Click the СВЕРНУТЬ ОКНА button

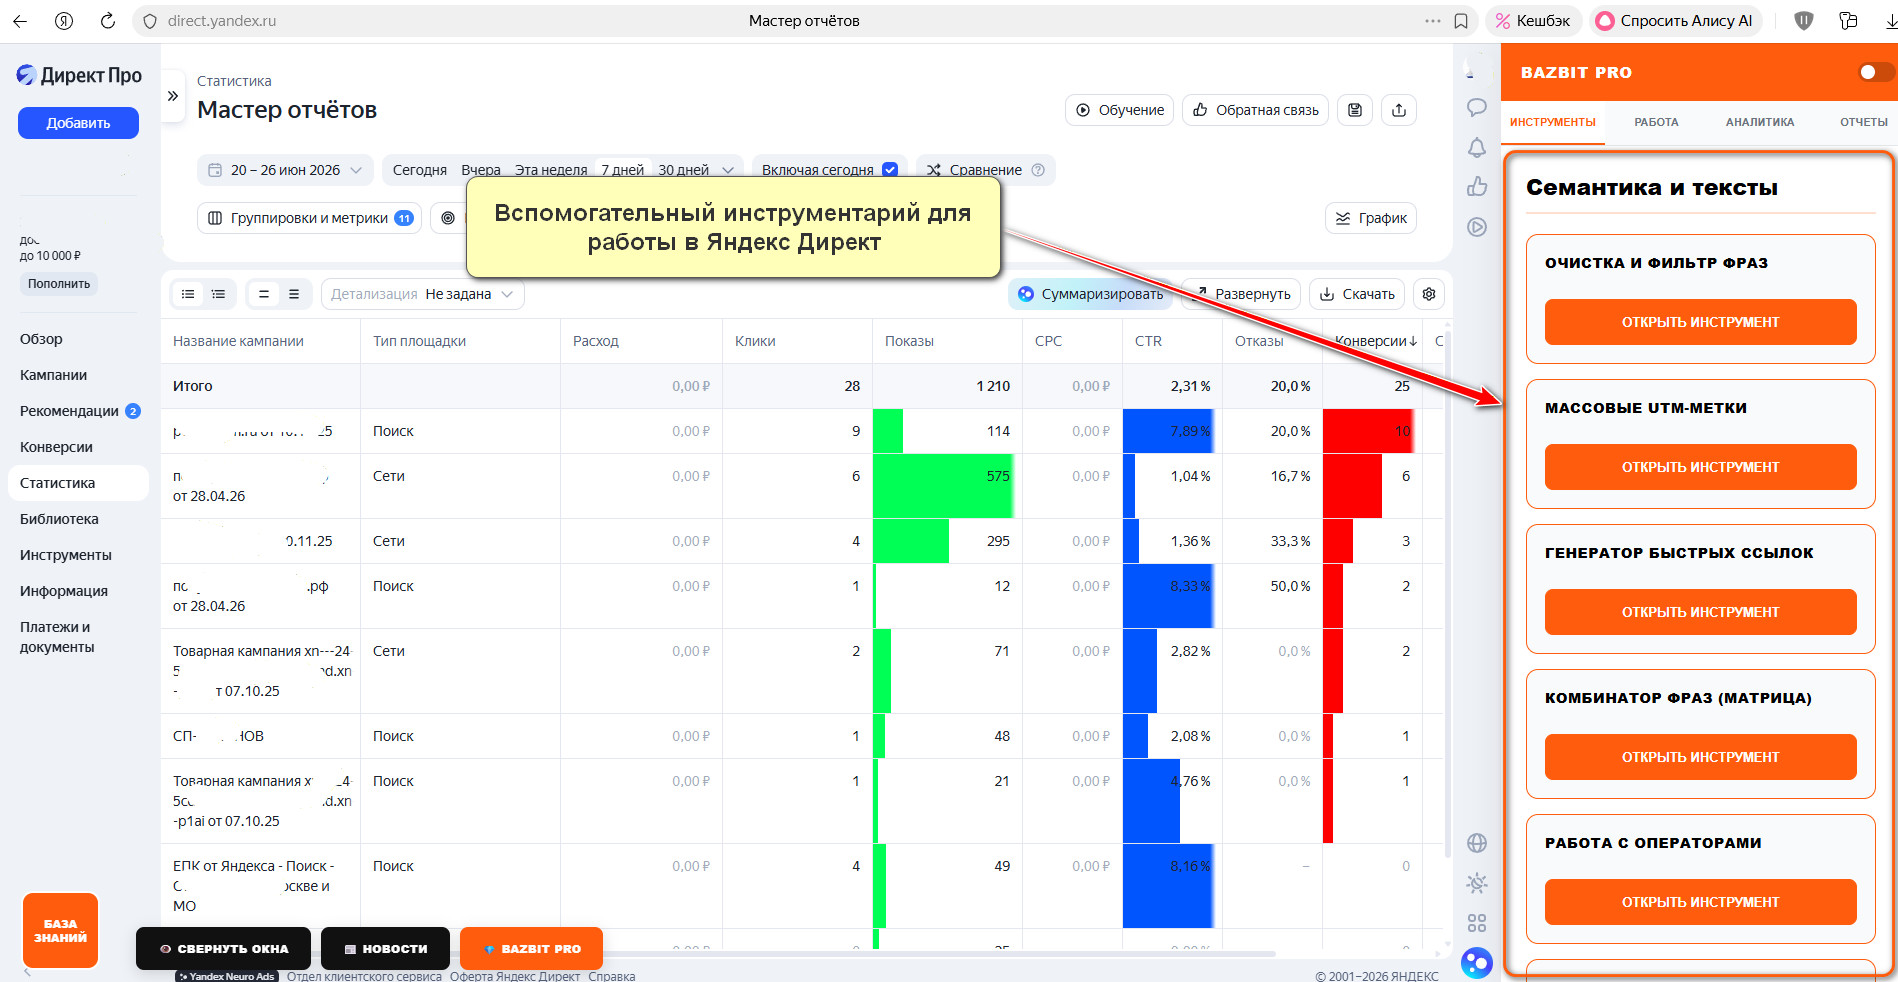(223, 949)
